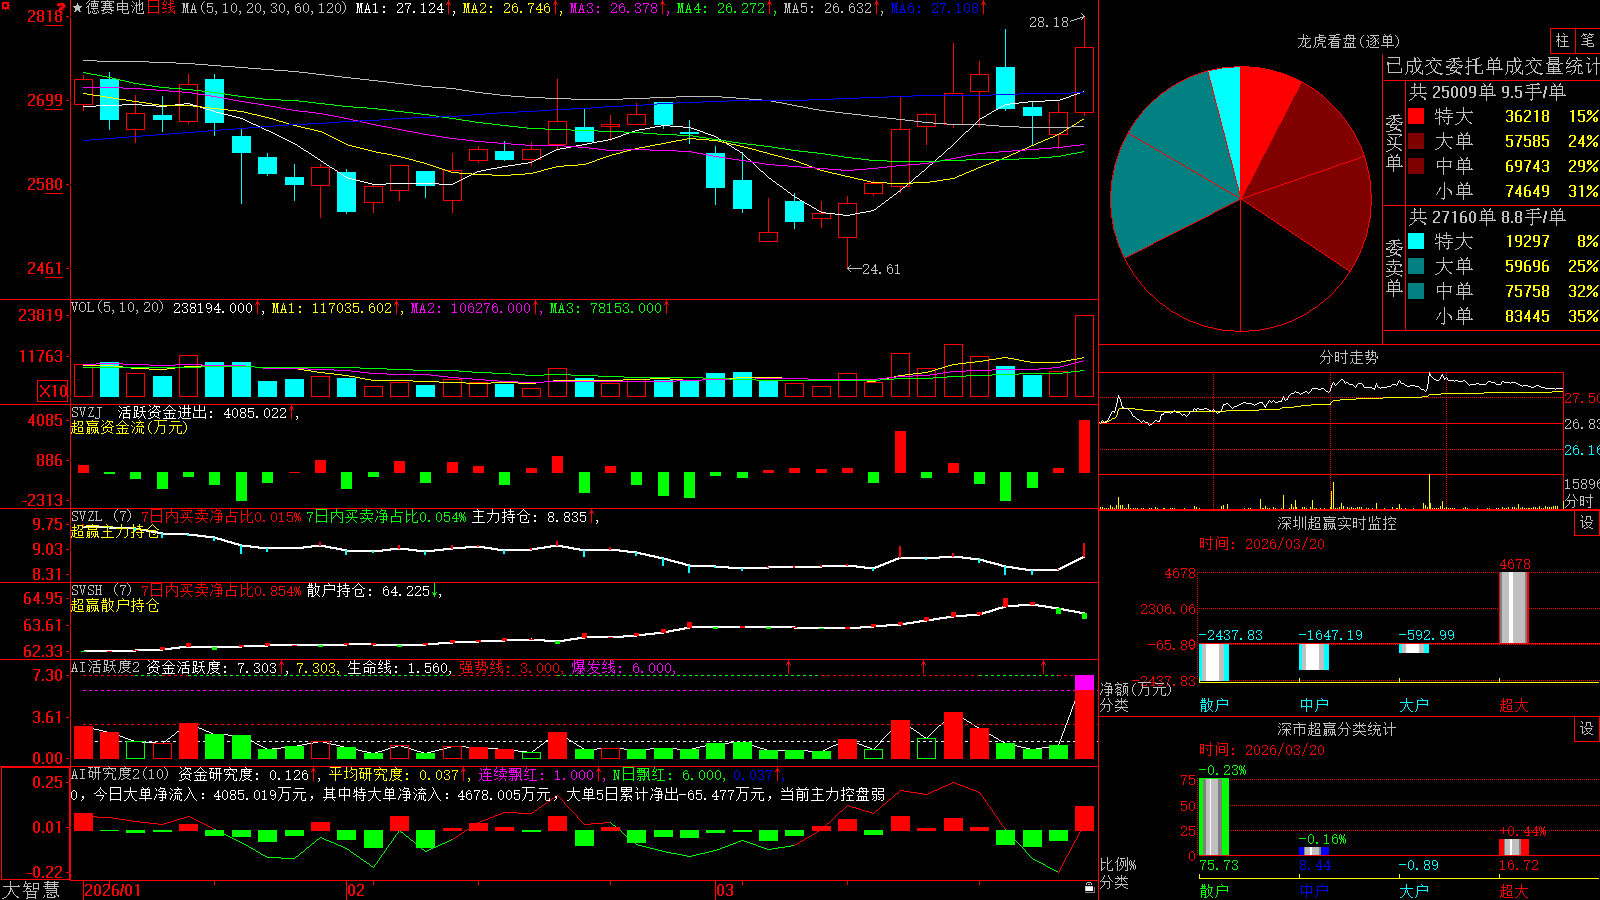Click the 16.72 超大 ratio bar
The width and height of the screenshot is (1600, 900).
pos(1514,847)
